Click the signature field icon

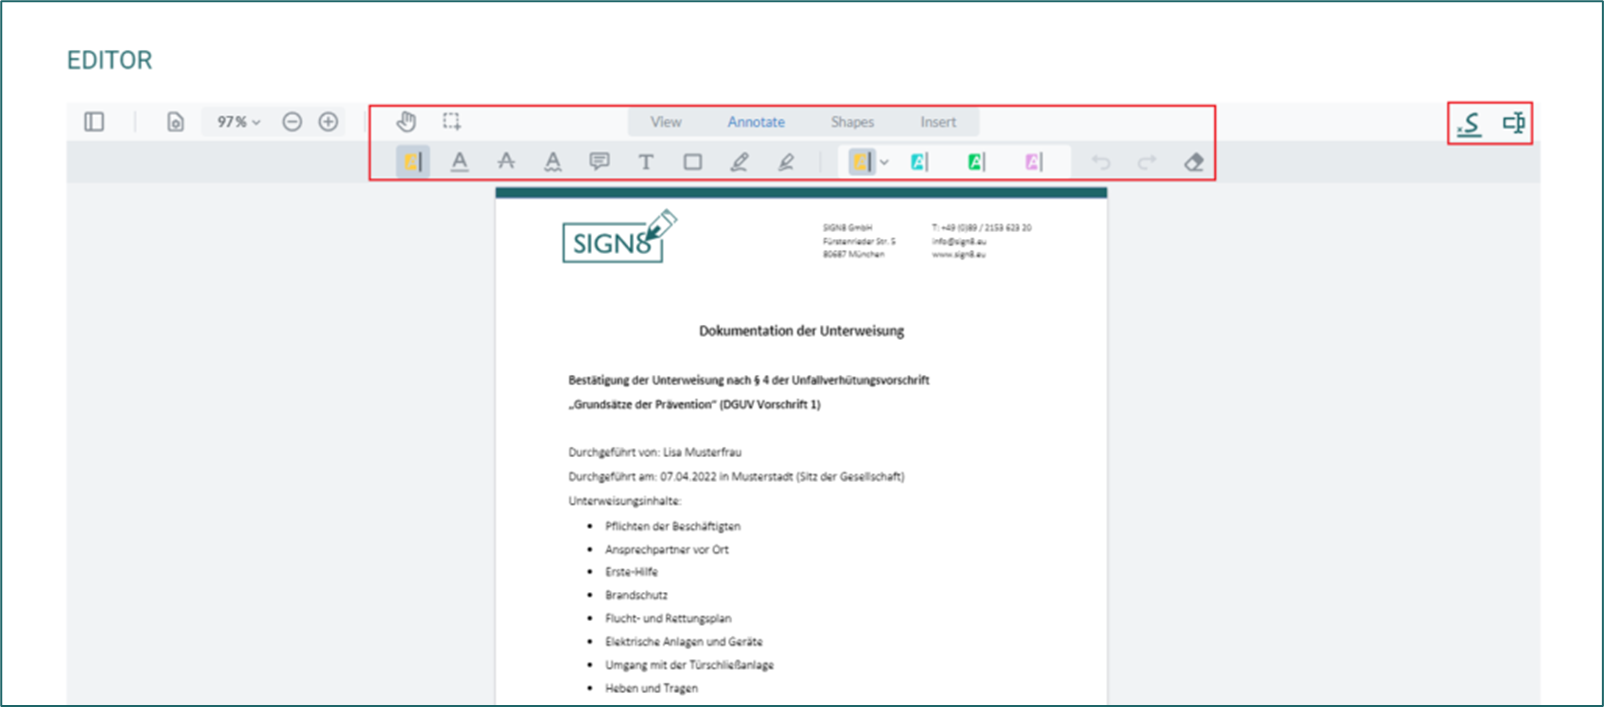pos(1469,124)
